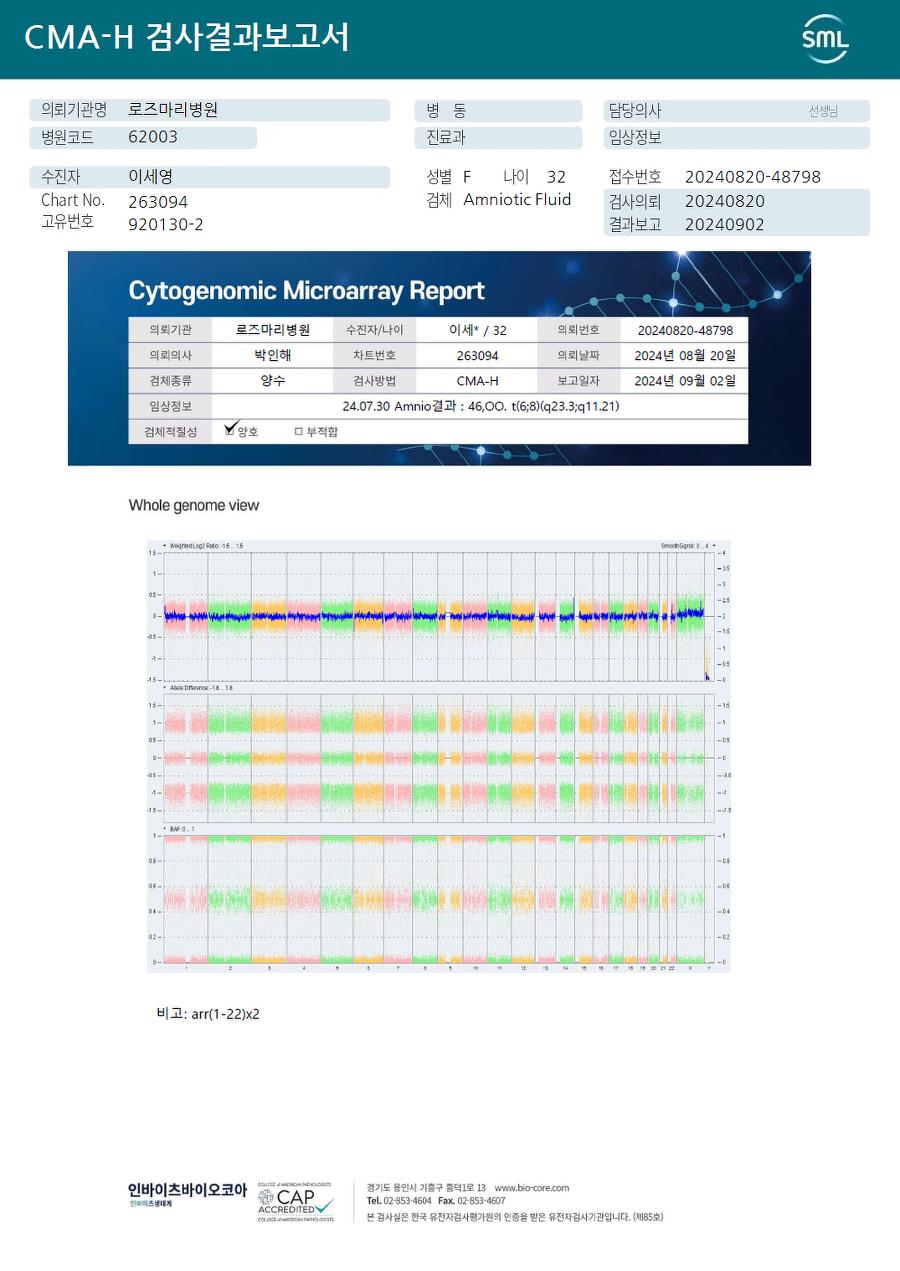Click the 의뢰기관명 label
Image resolution: width=900 pixels, height=1271 pixels.
click(x=73, y=110)
